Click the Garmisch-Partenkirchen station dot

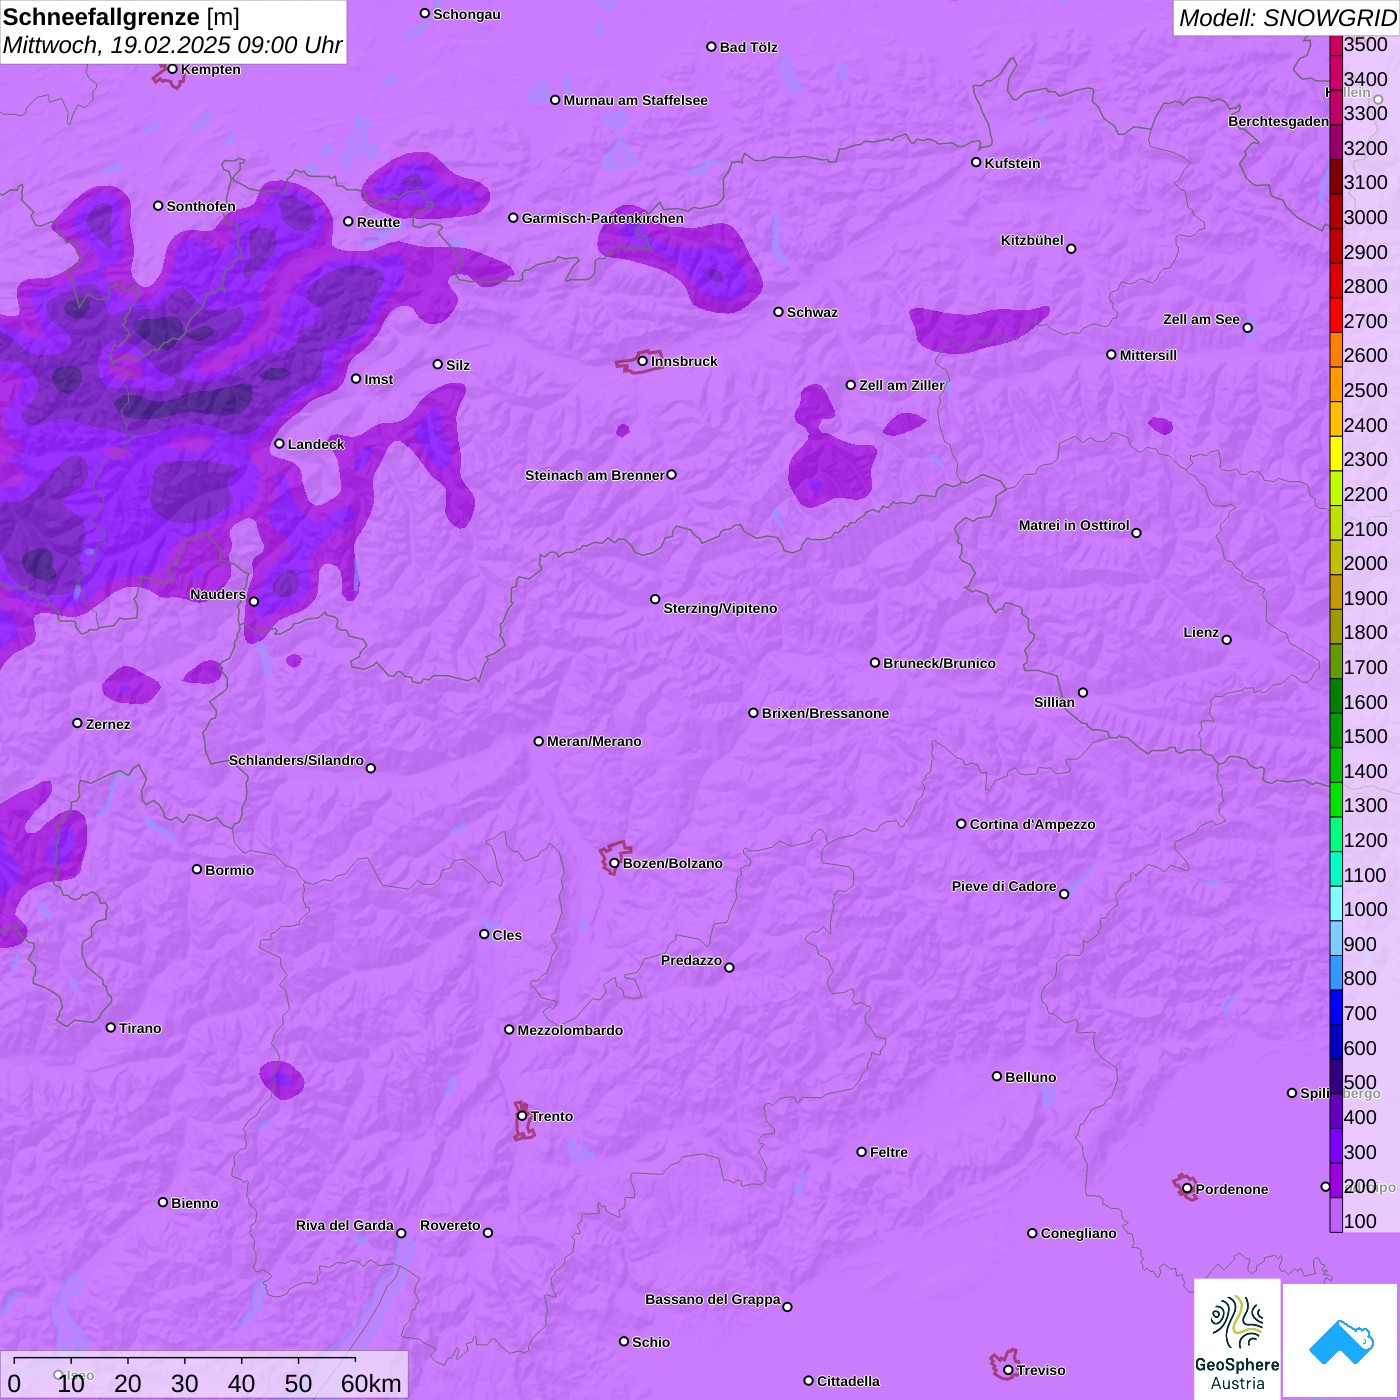(x=513, y=218)
